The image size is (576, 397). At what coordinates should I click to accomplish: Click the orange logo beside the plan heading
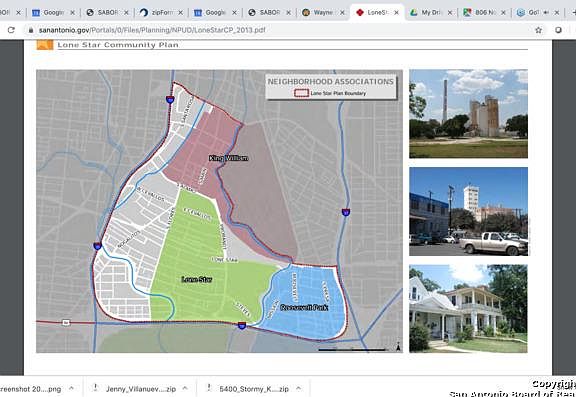[x=45, y=45]
